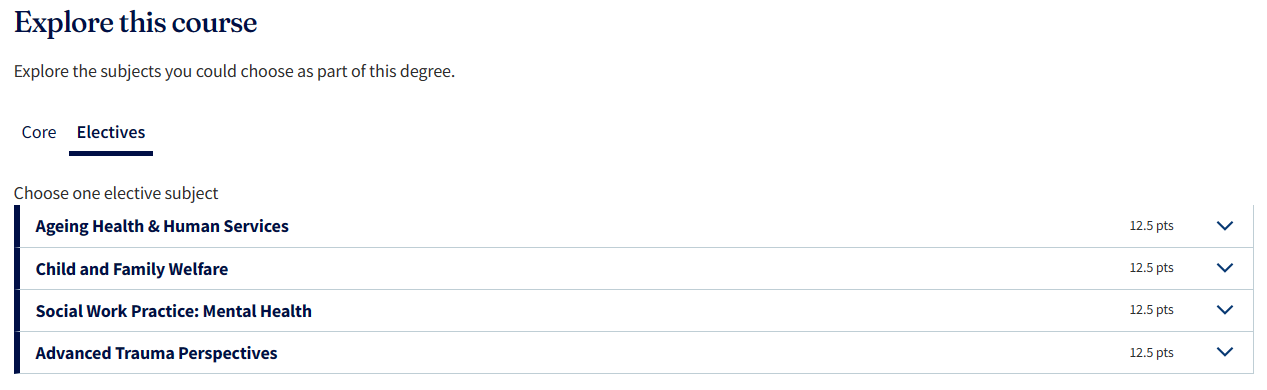Open chevron for Social Work Practice: Mental Health
The image size is (1267, 390).
(1225, 310)
